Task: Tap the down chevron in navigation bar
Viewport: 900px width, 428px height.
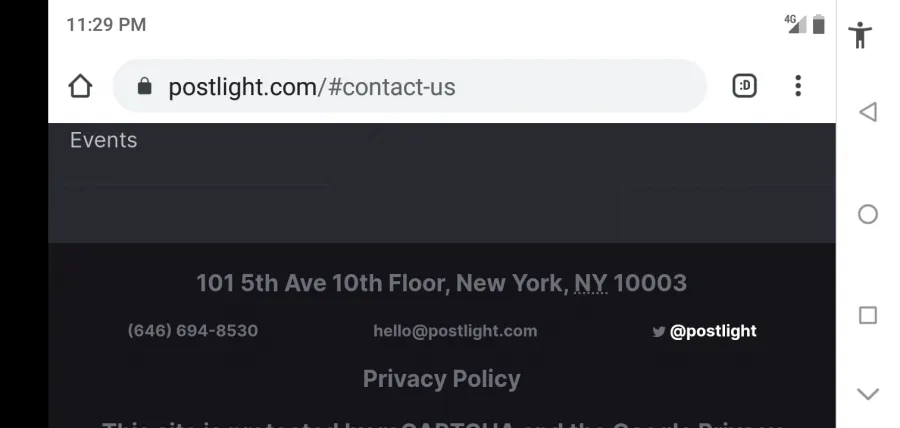Action: pyautogui.click(x=868, y=394)
